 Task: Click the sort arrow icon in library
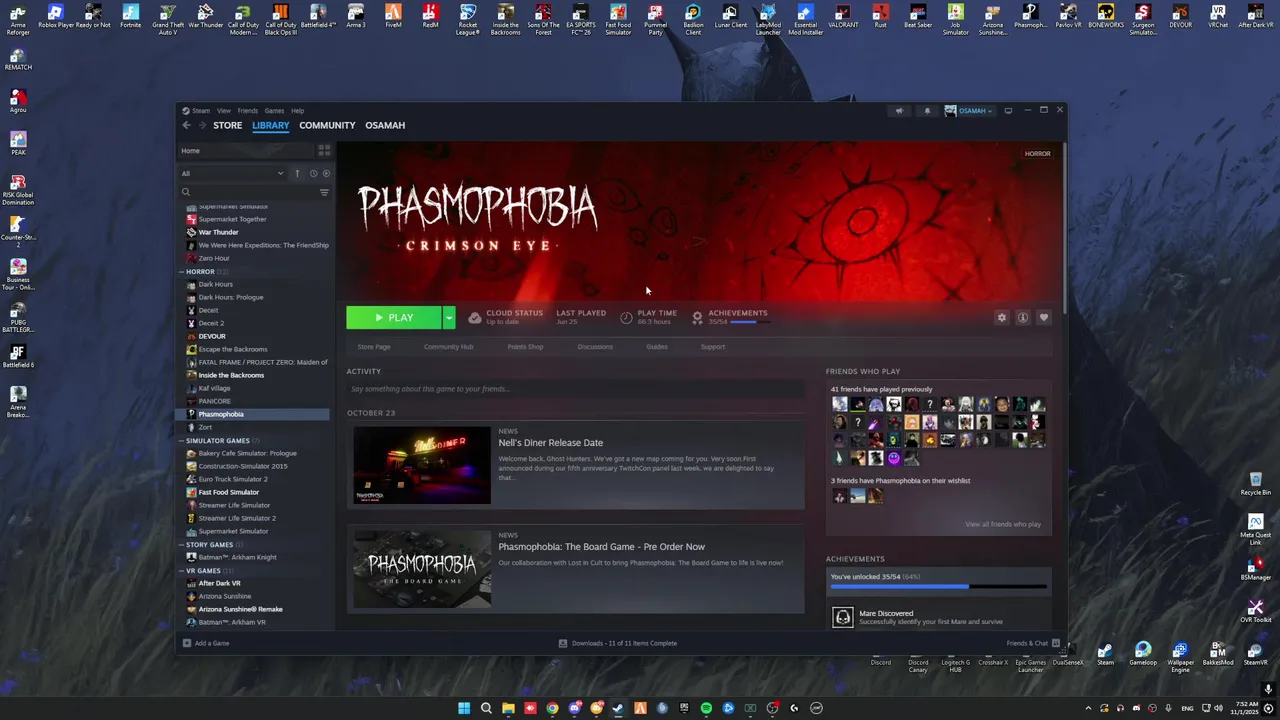(297, 174)
